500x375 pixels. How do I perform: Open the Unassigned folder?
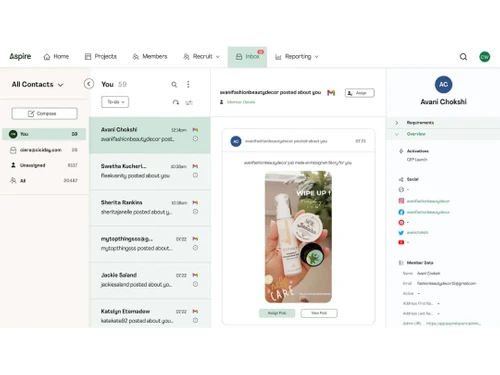click(x=44, y=165)
